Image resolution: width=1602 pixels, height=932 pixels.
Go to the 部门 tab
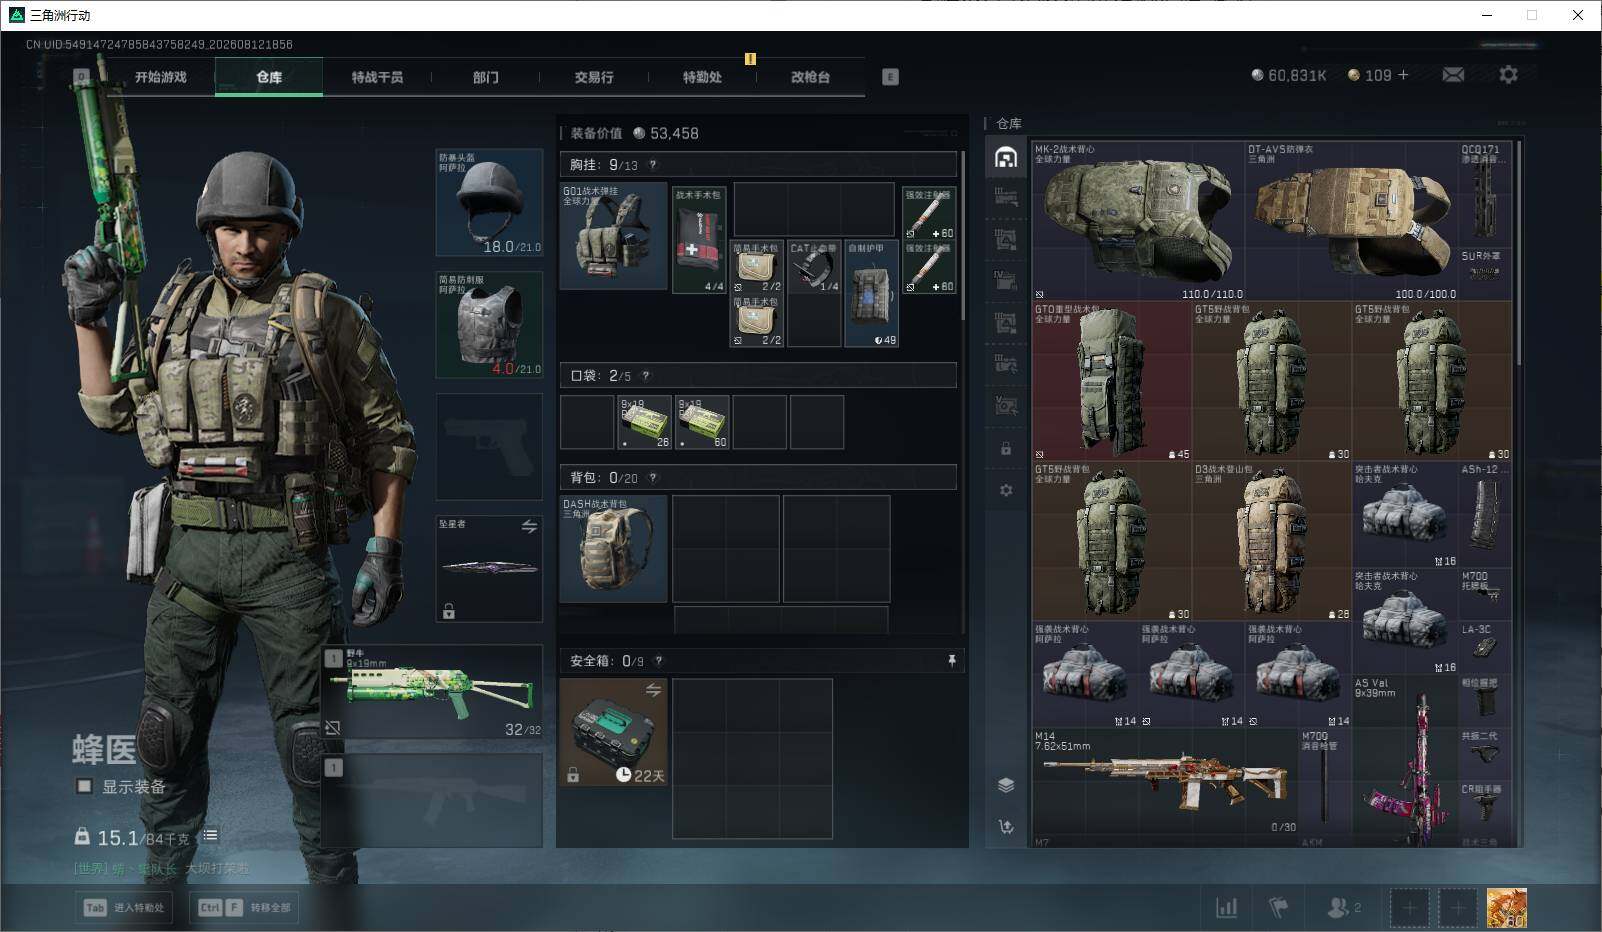click(486, 77)
